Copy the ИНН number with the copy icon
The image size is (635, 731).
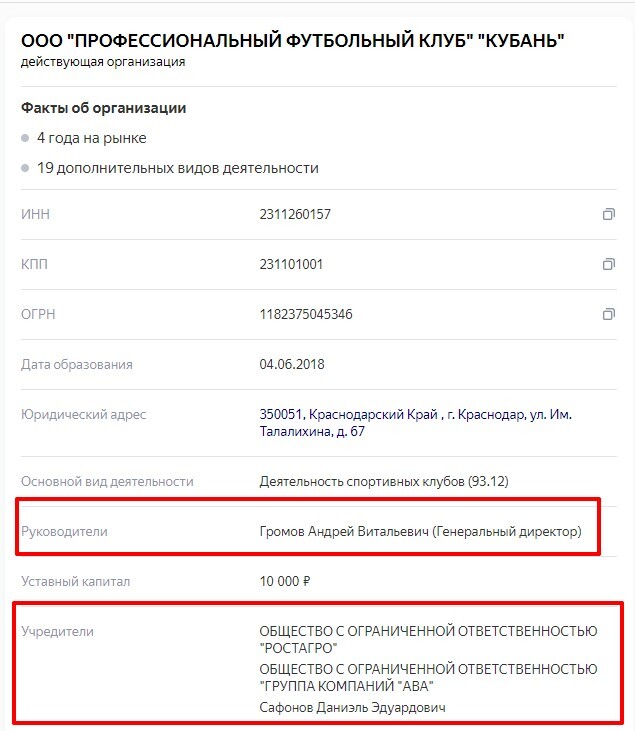tap(609, 214)
